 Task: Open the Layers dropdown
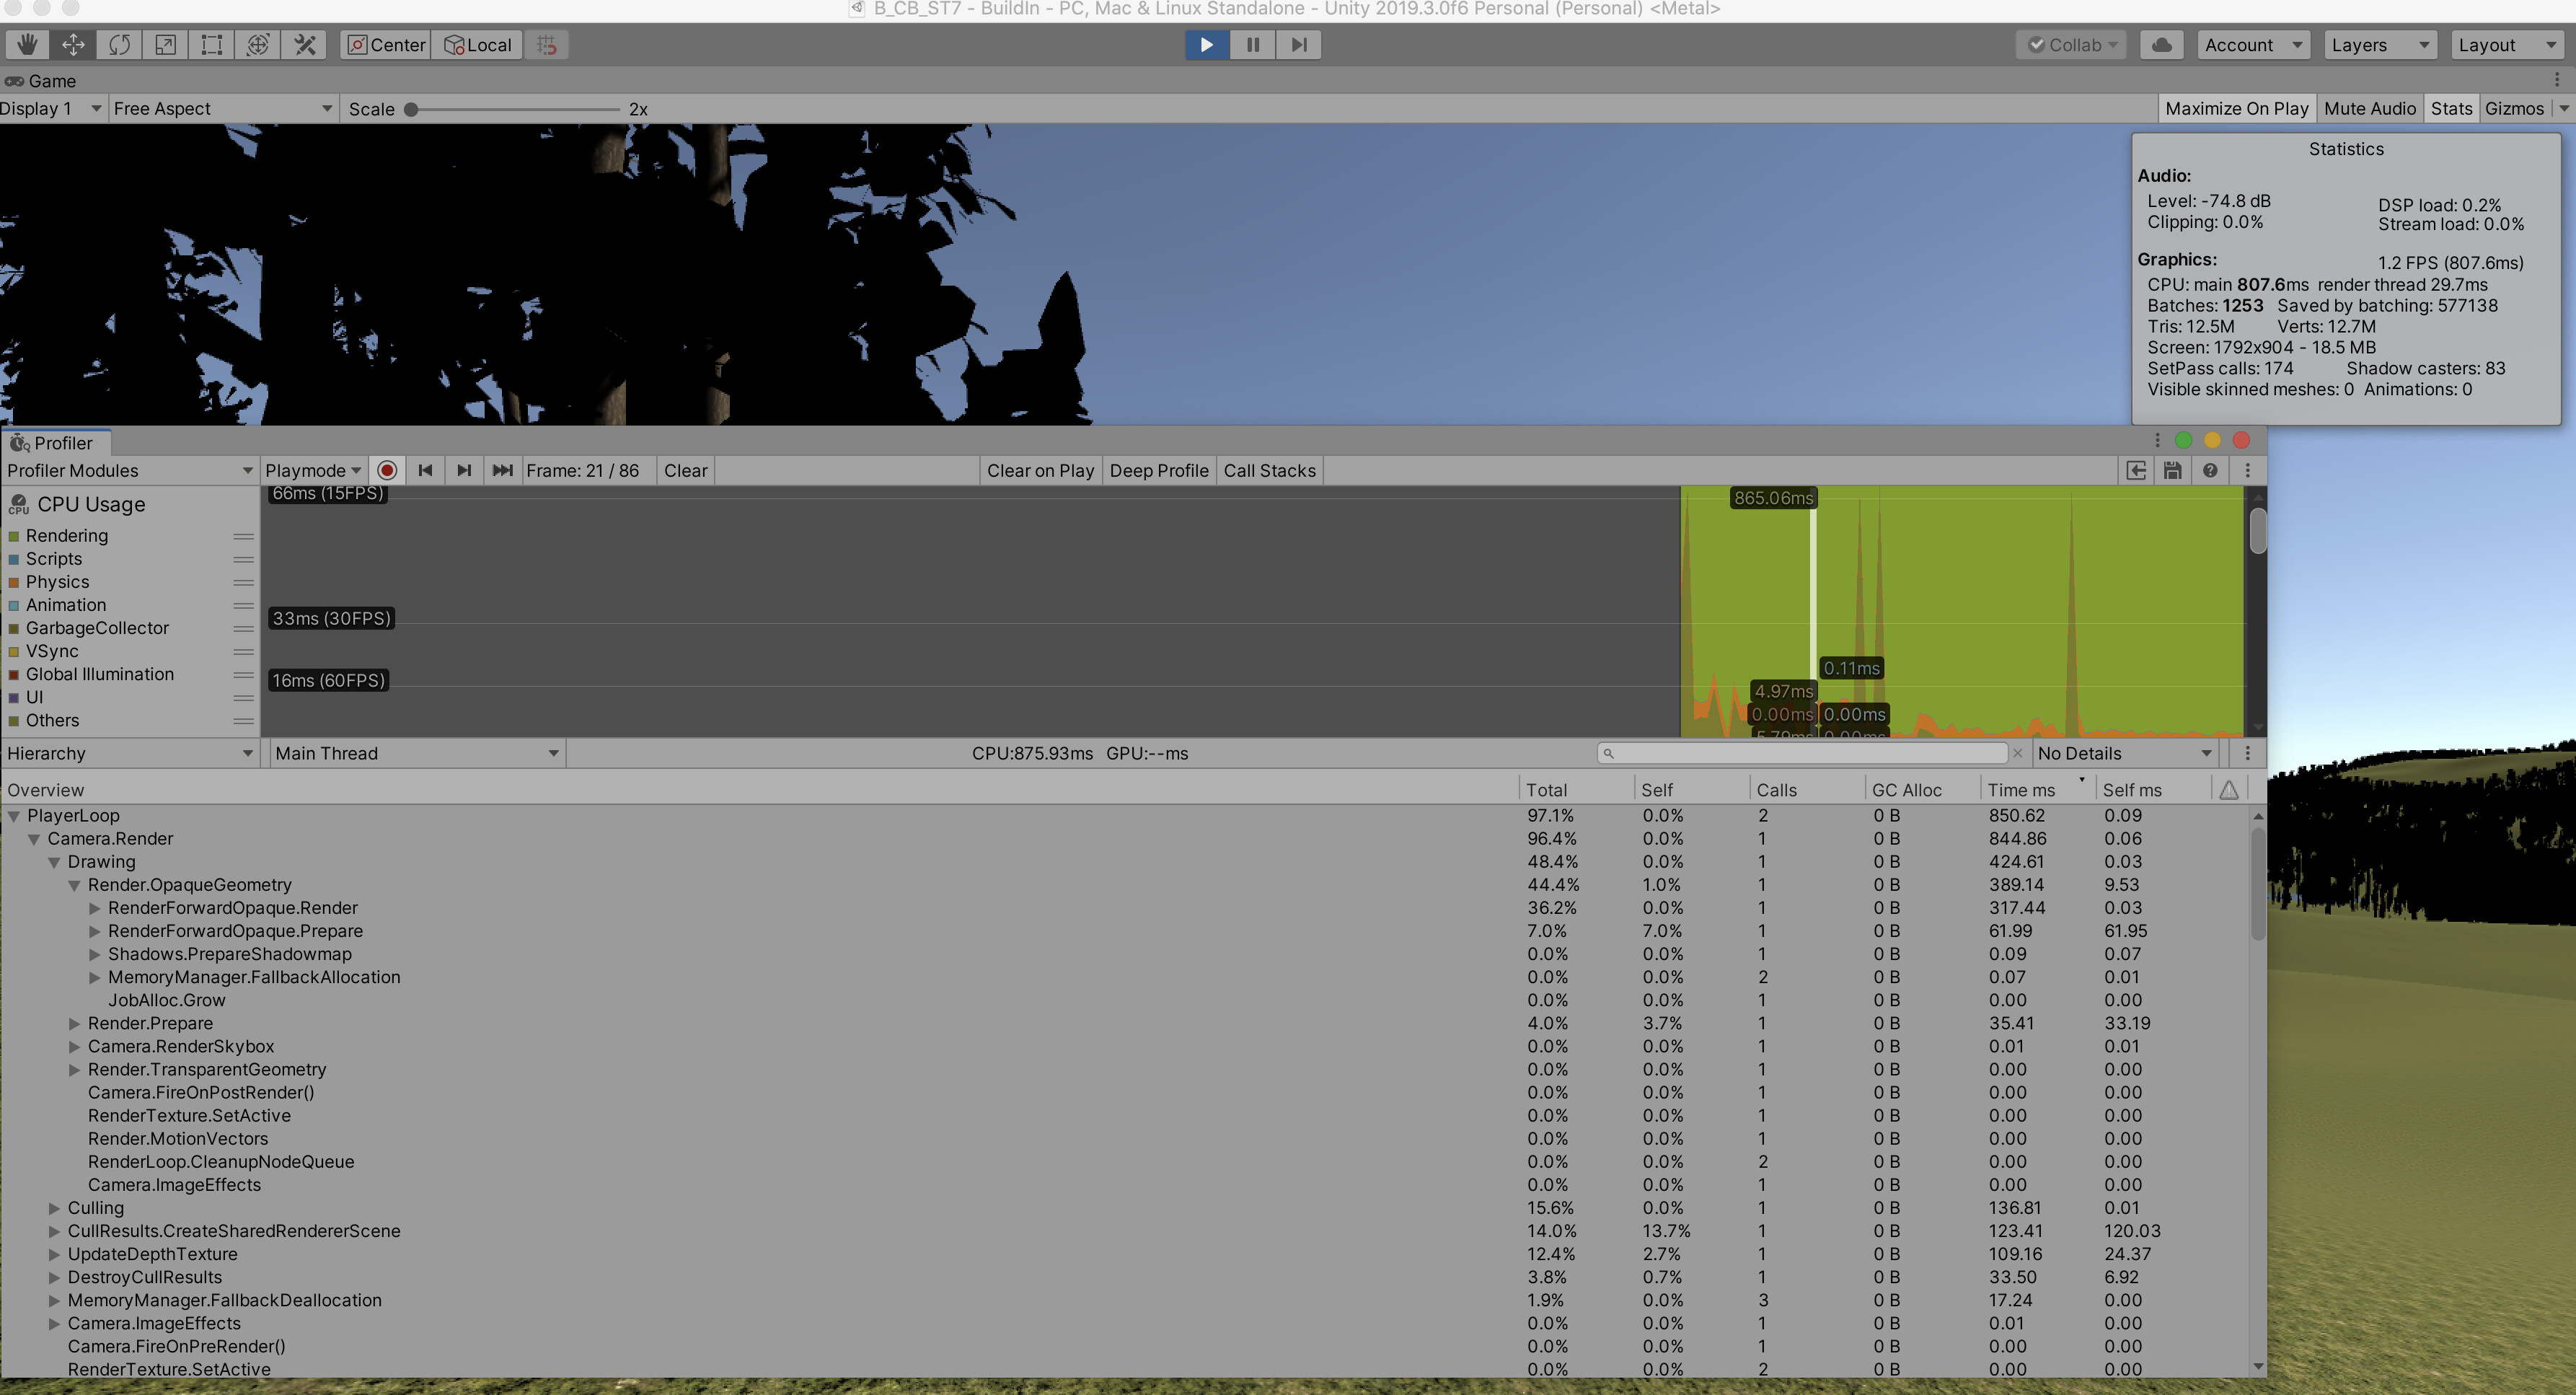click(2378, 44)
